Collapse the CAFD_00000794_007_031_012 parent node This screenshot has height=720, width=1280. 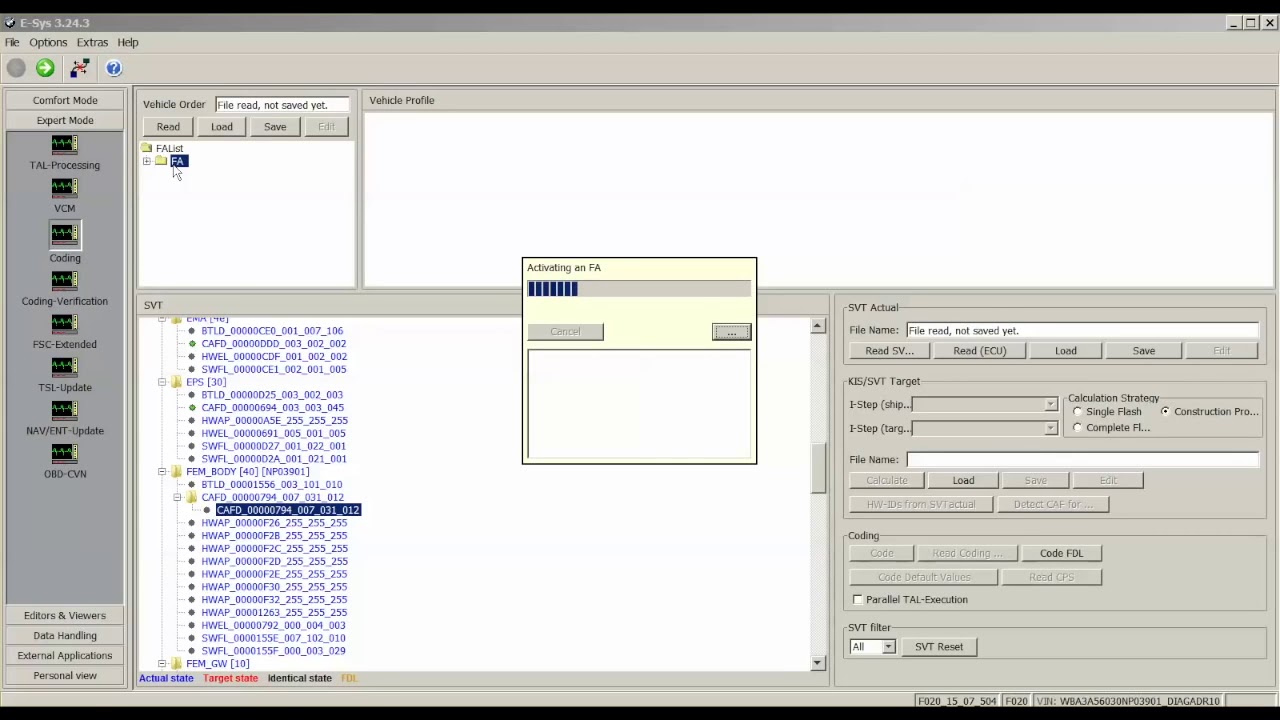pos(177,497)
